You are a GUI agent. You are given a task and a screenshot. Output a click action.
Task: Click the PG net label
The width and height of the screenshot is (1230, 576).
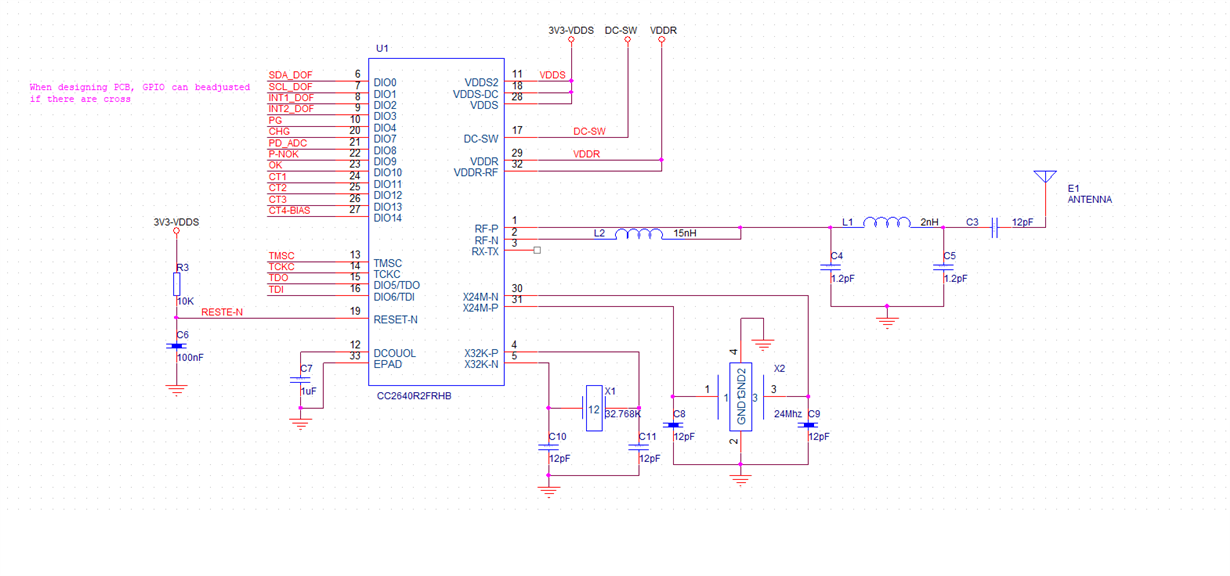pyautogui.click(x=275, y=120)
